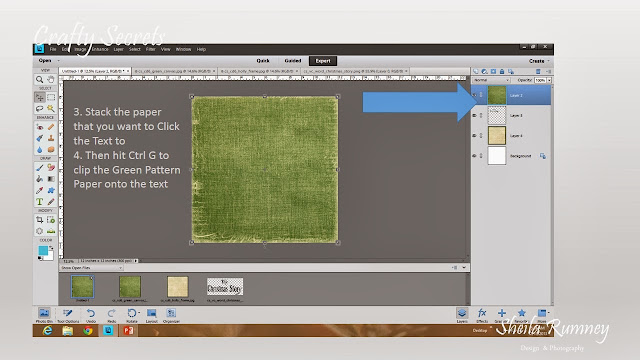
Task: Hide the Background layer eye icon
Action: click(x=474, y=156)
